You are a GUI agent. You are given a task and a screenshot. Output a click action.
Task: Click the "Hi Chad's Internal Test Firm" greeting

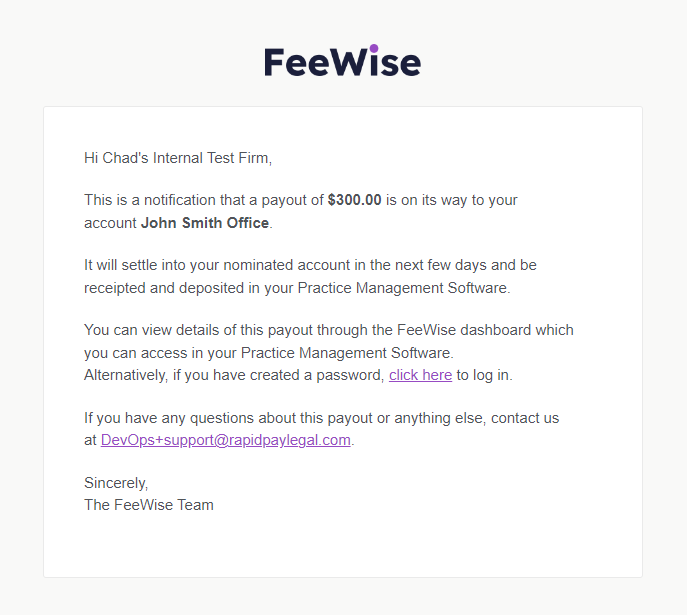(x=178, y=158)
